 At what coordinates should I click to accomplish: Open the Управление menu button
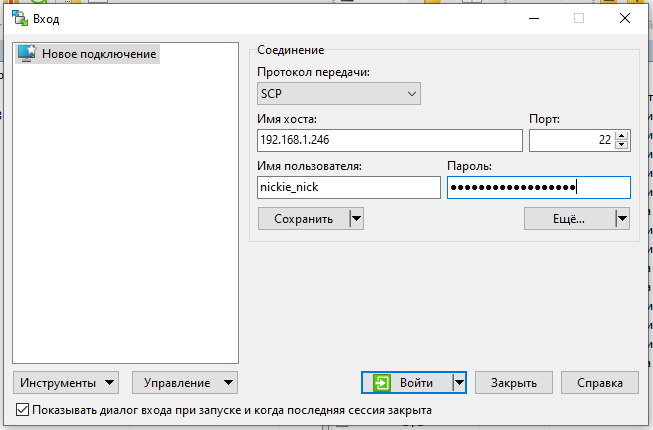coord(185,382)
